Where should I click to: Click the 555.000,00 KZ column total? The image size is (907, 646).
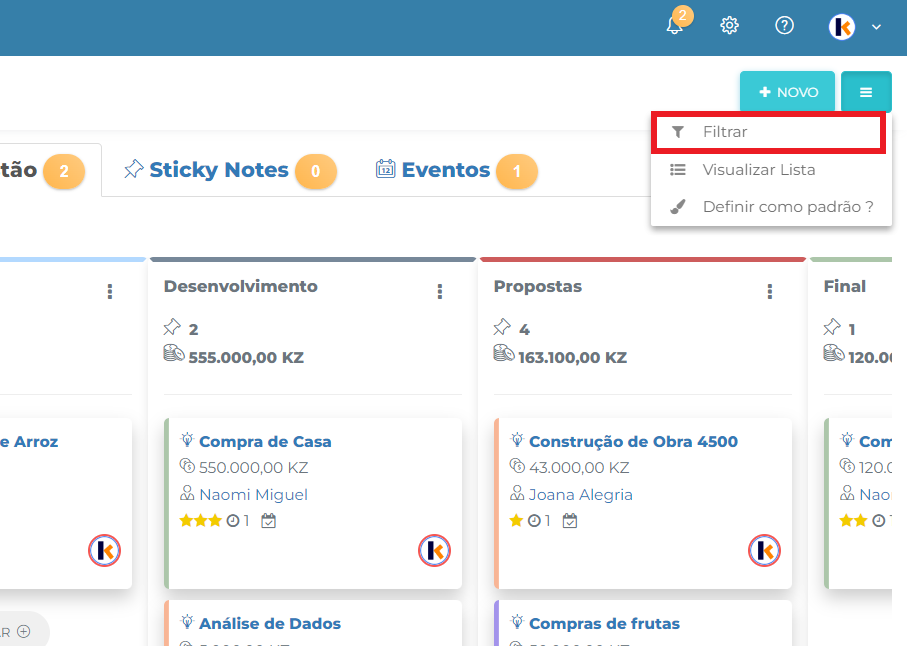(246, 357)
